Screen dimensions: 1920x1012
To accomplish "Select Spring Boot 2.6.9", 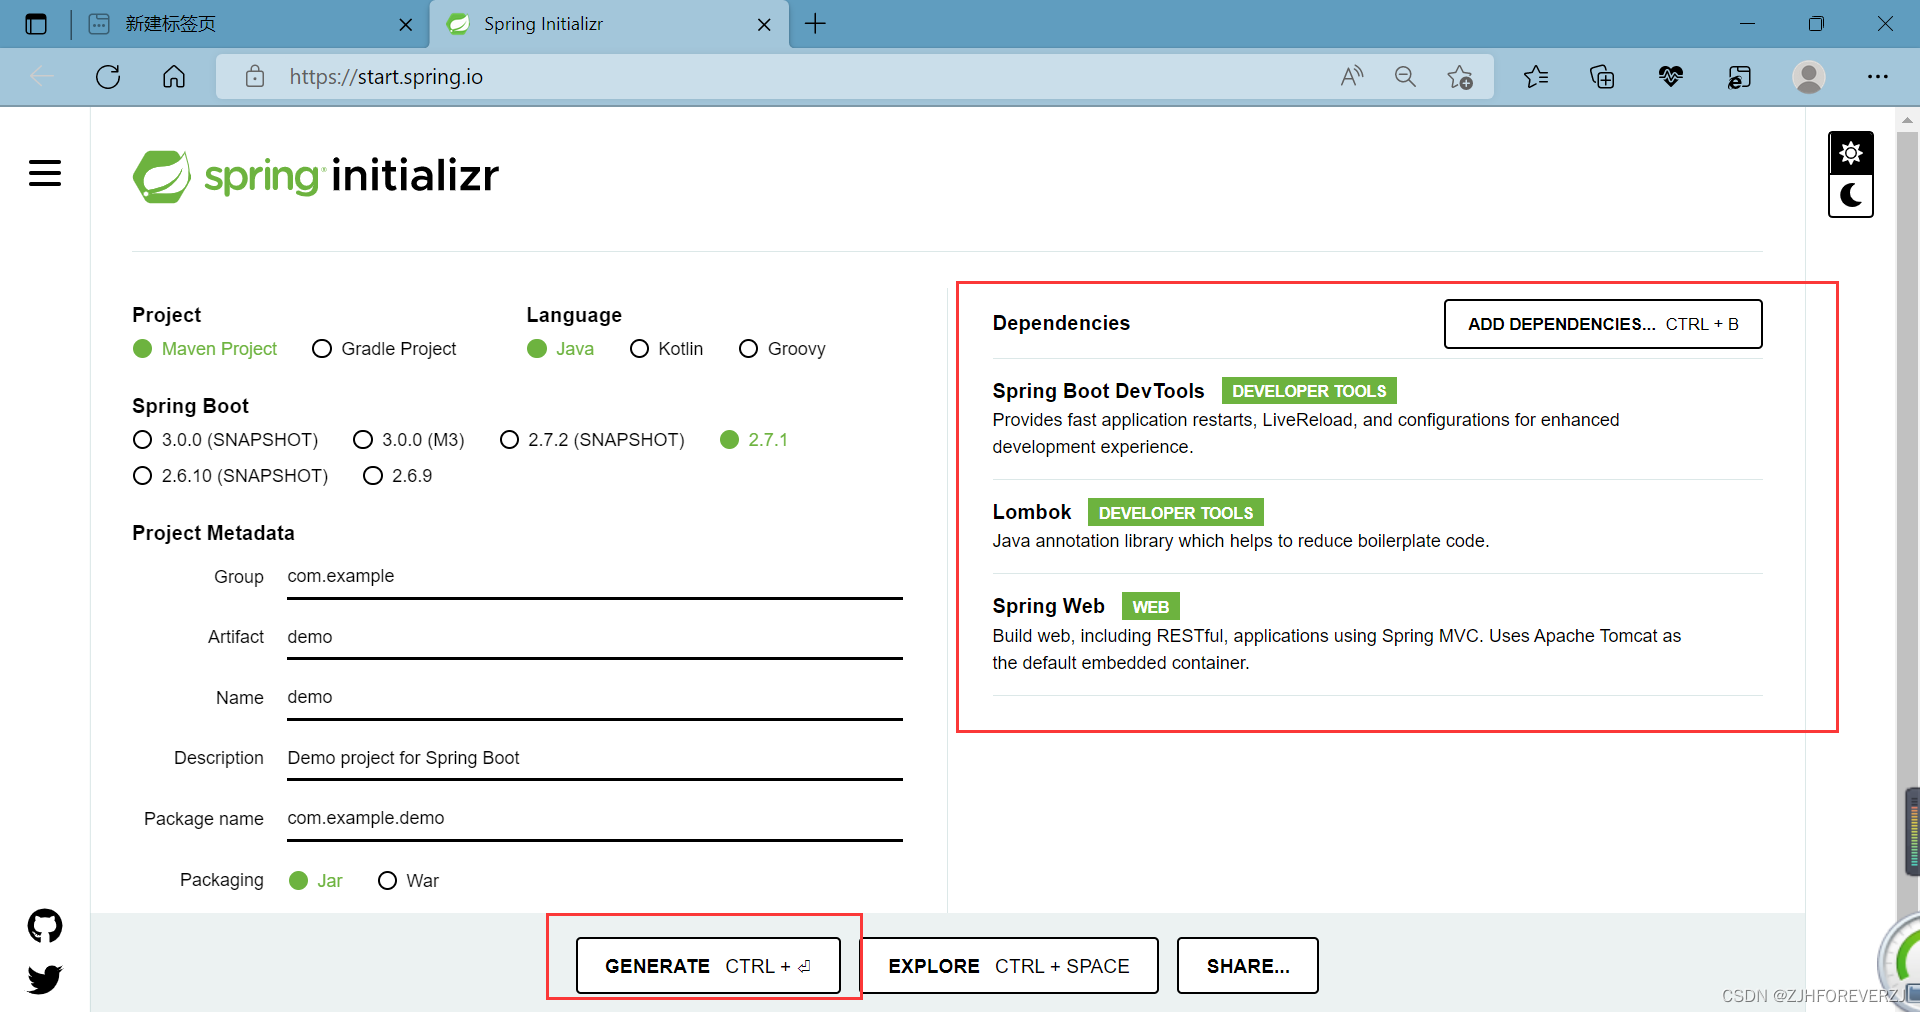I will 398,476.
